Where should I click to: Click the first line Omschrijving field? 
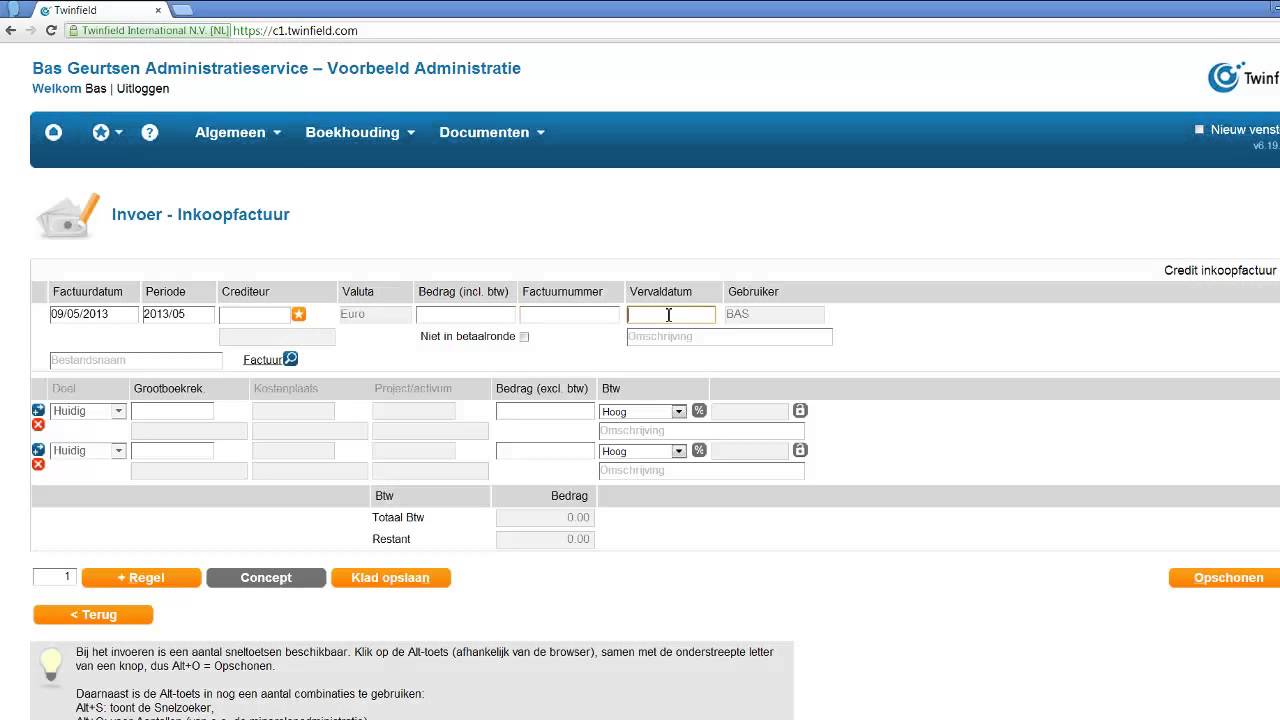[x=702, y=431]
